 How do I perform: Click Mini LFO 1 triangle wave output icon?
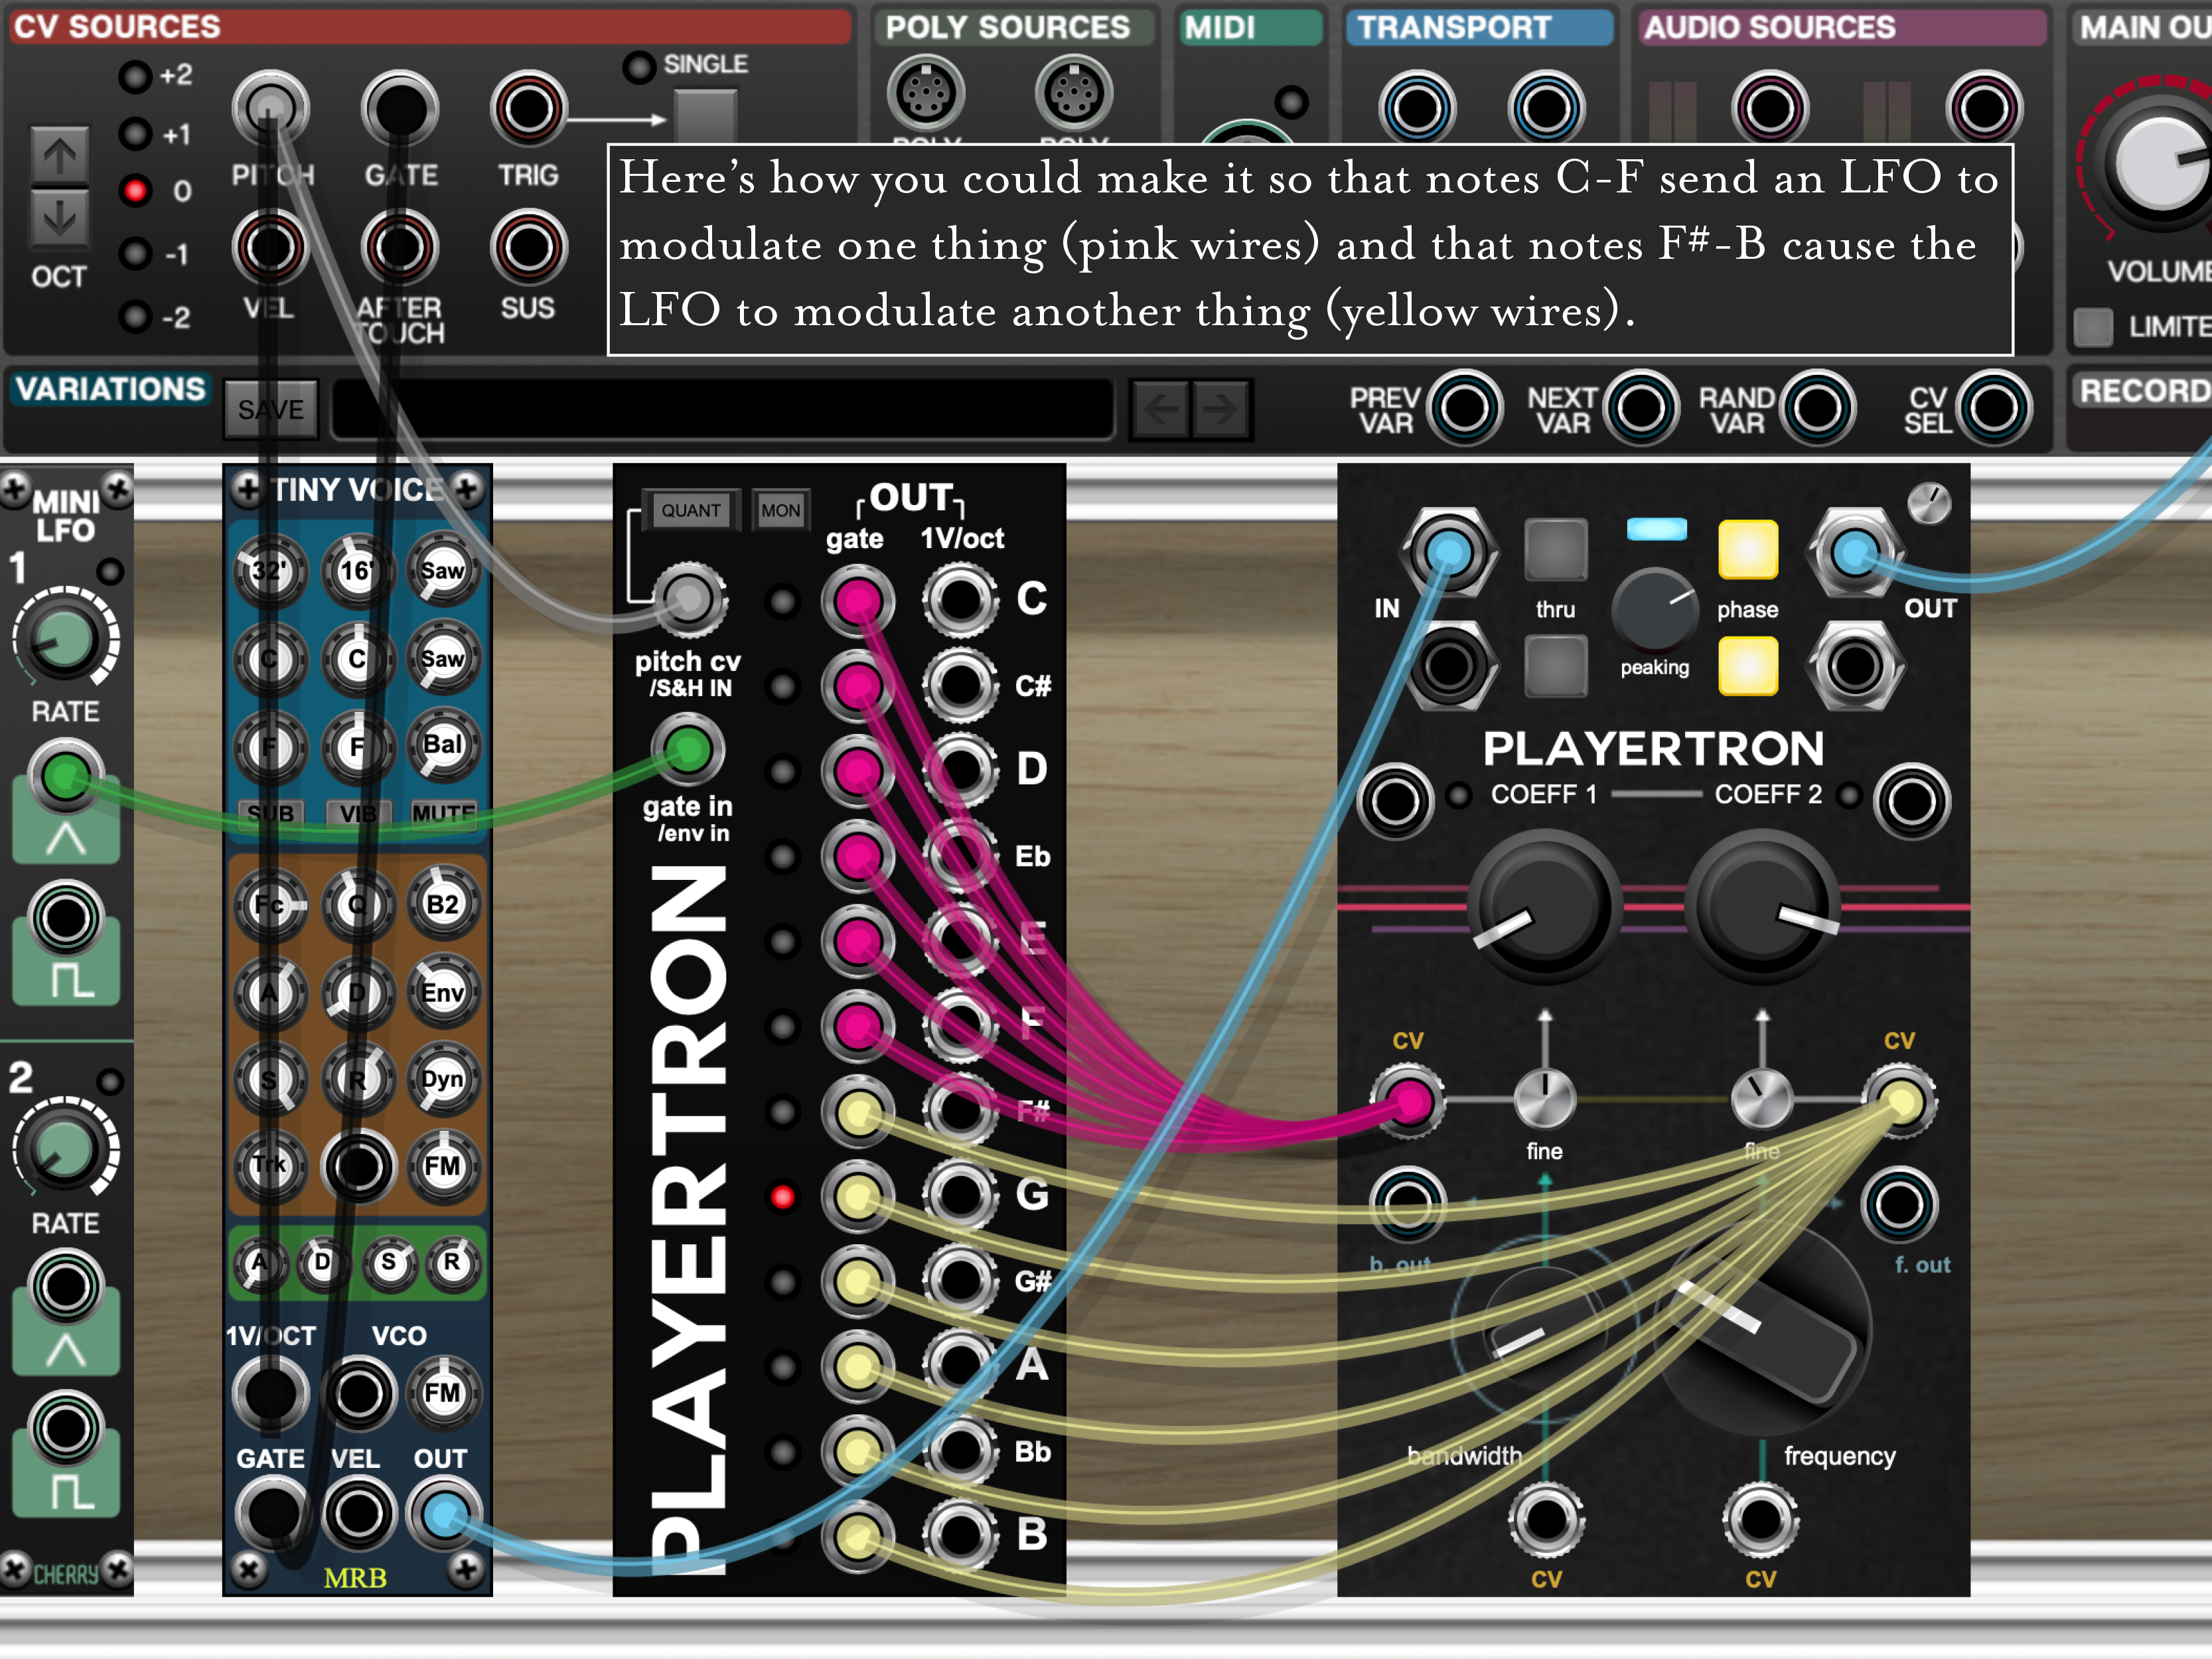tap(66, 838)
